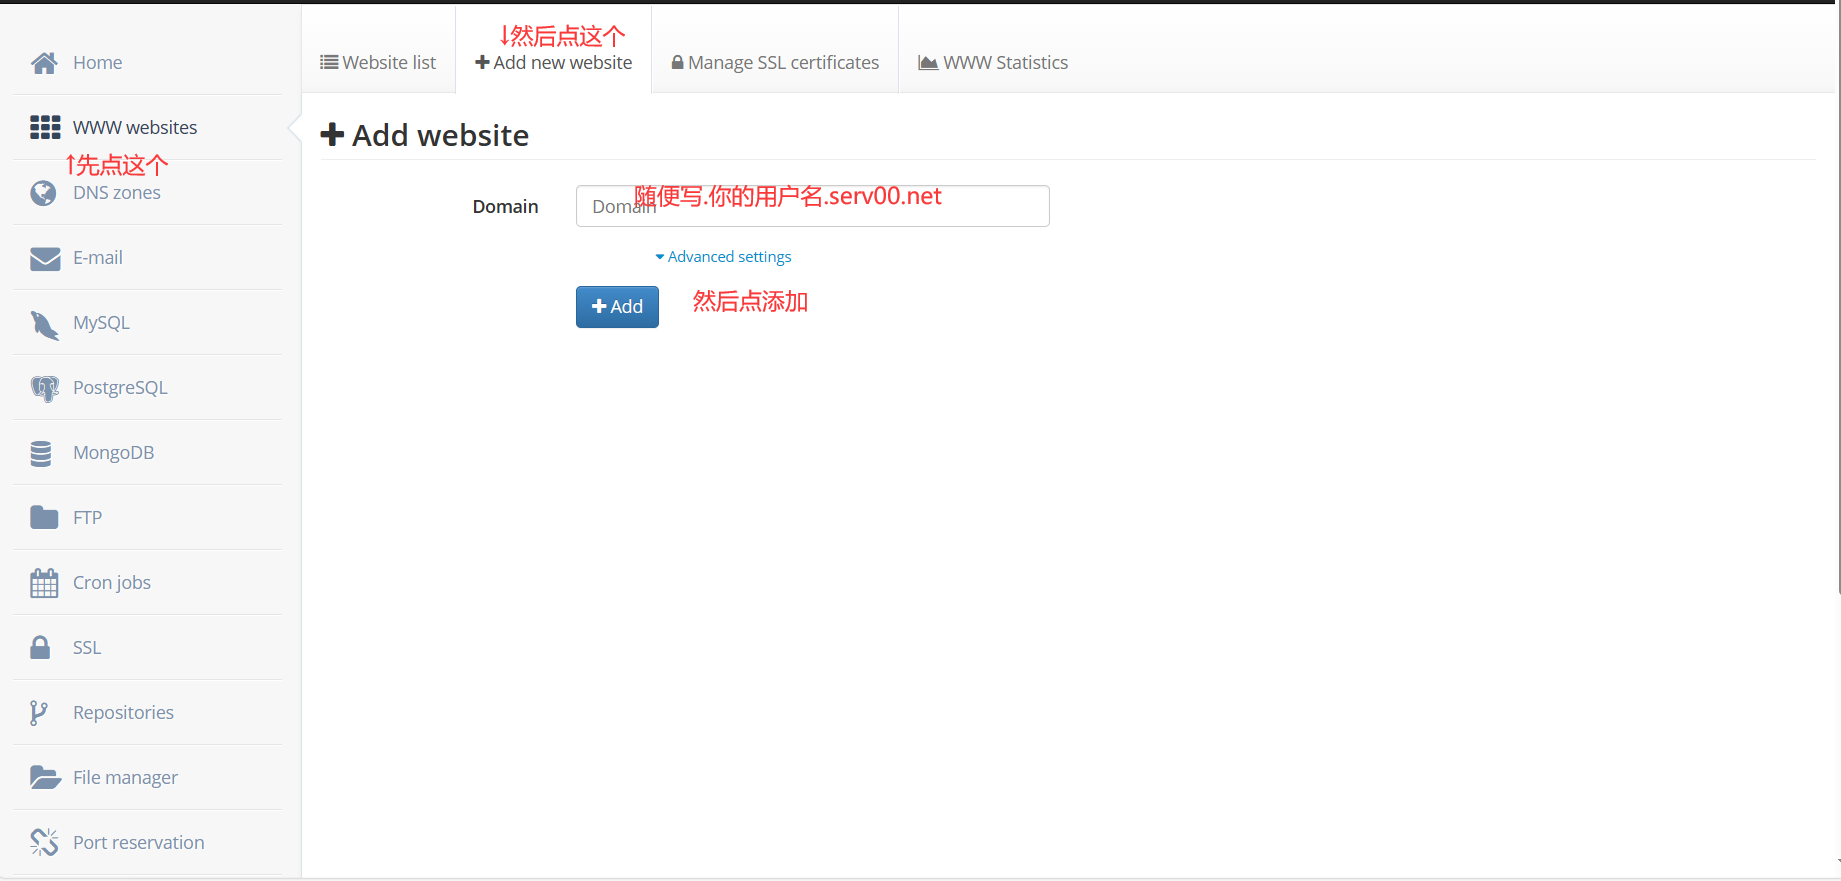1841x881 pixels.
Task: Click the WWW websites grid icon
Action: tap(45, 127)
